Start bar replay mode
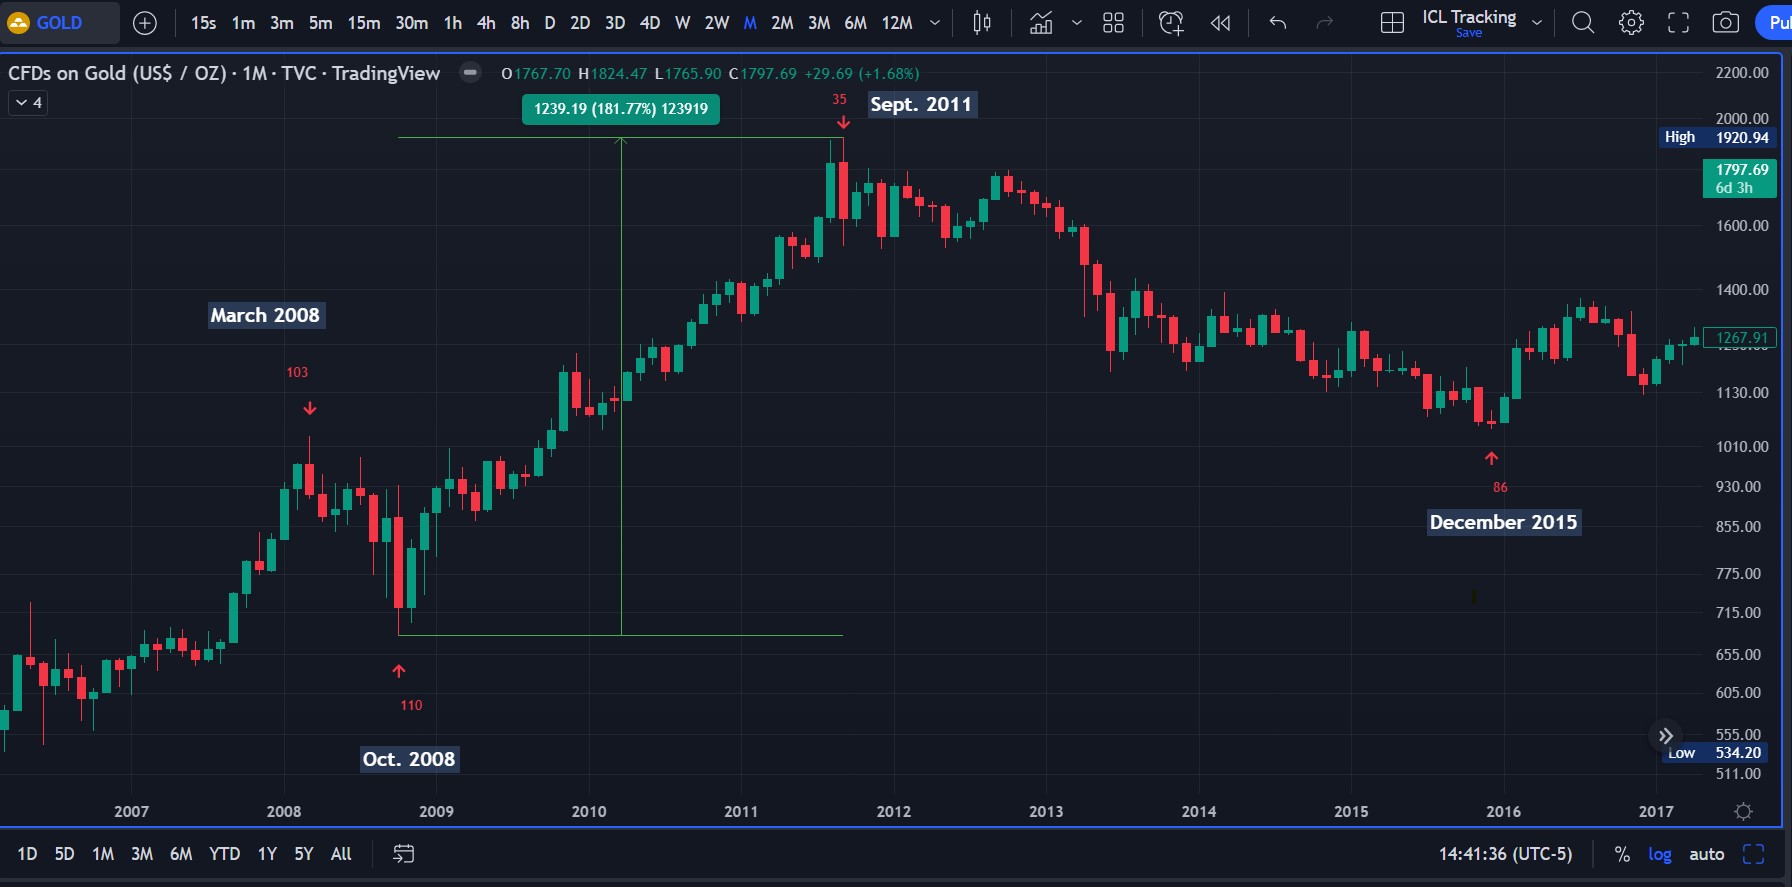Viewport: 1792px width, 887px height. (x=1220, y=23)
